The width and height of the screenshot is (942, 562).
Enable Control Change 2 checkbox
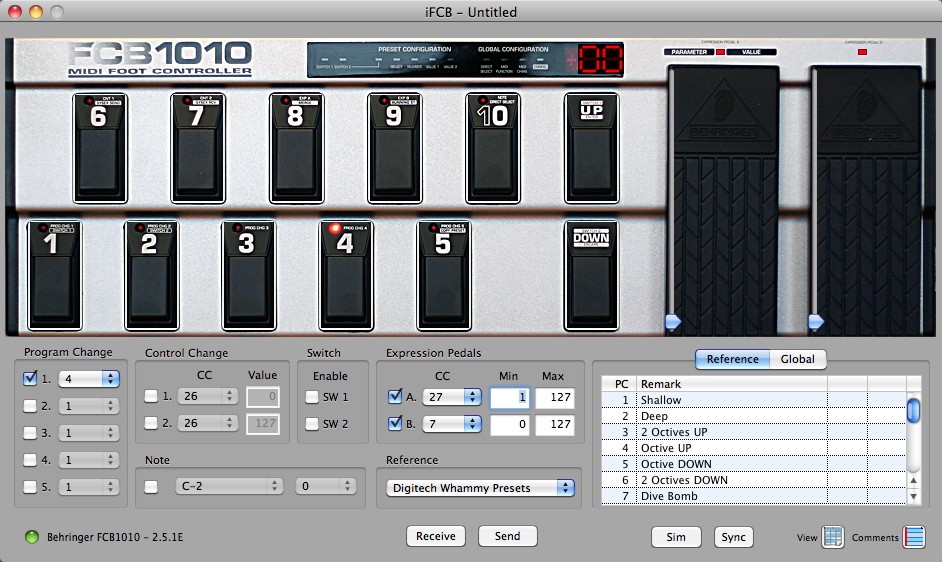coord(151,423)
